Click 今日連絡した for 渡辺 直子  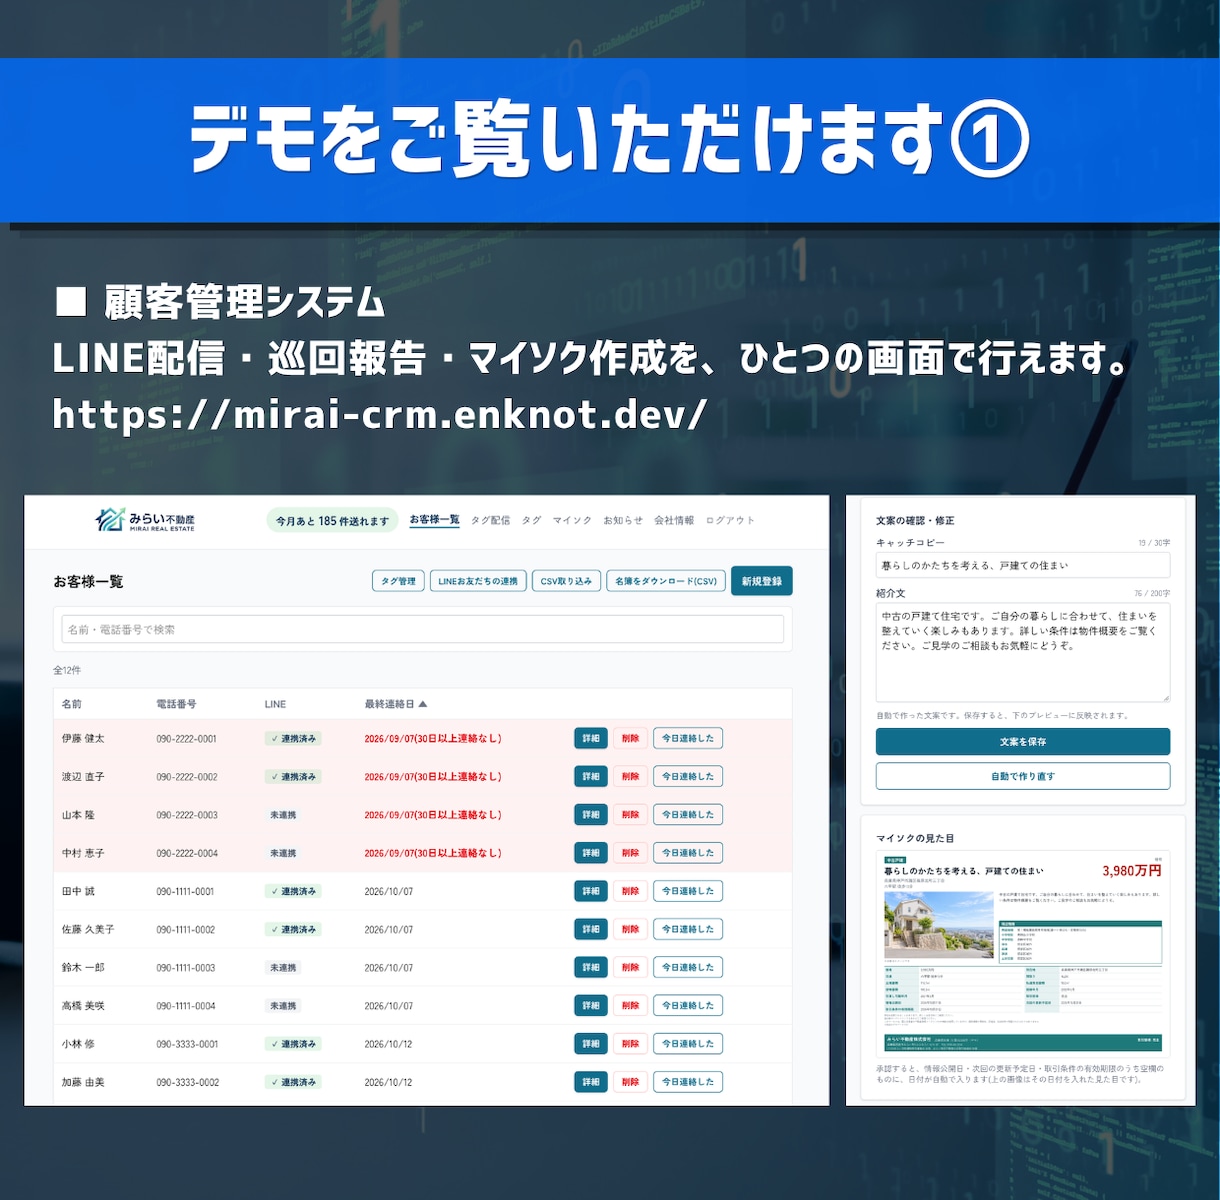point(687,776)
